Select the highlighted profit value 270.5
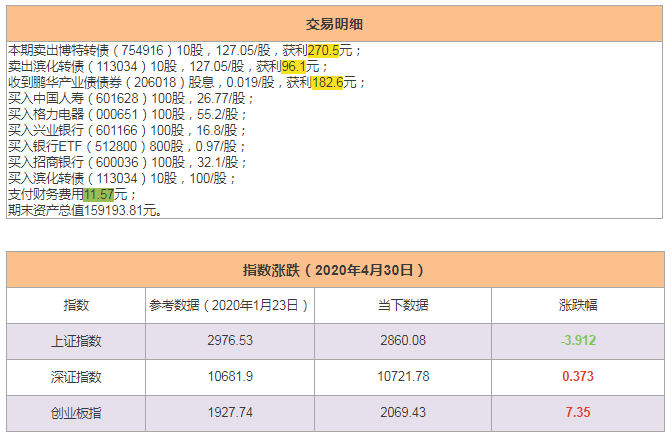The height and width of the screenshot is (441, 672). click(x=323, y=51)
